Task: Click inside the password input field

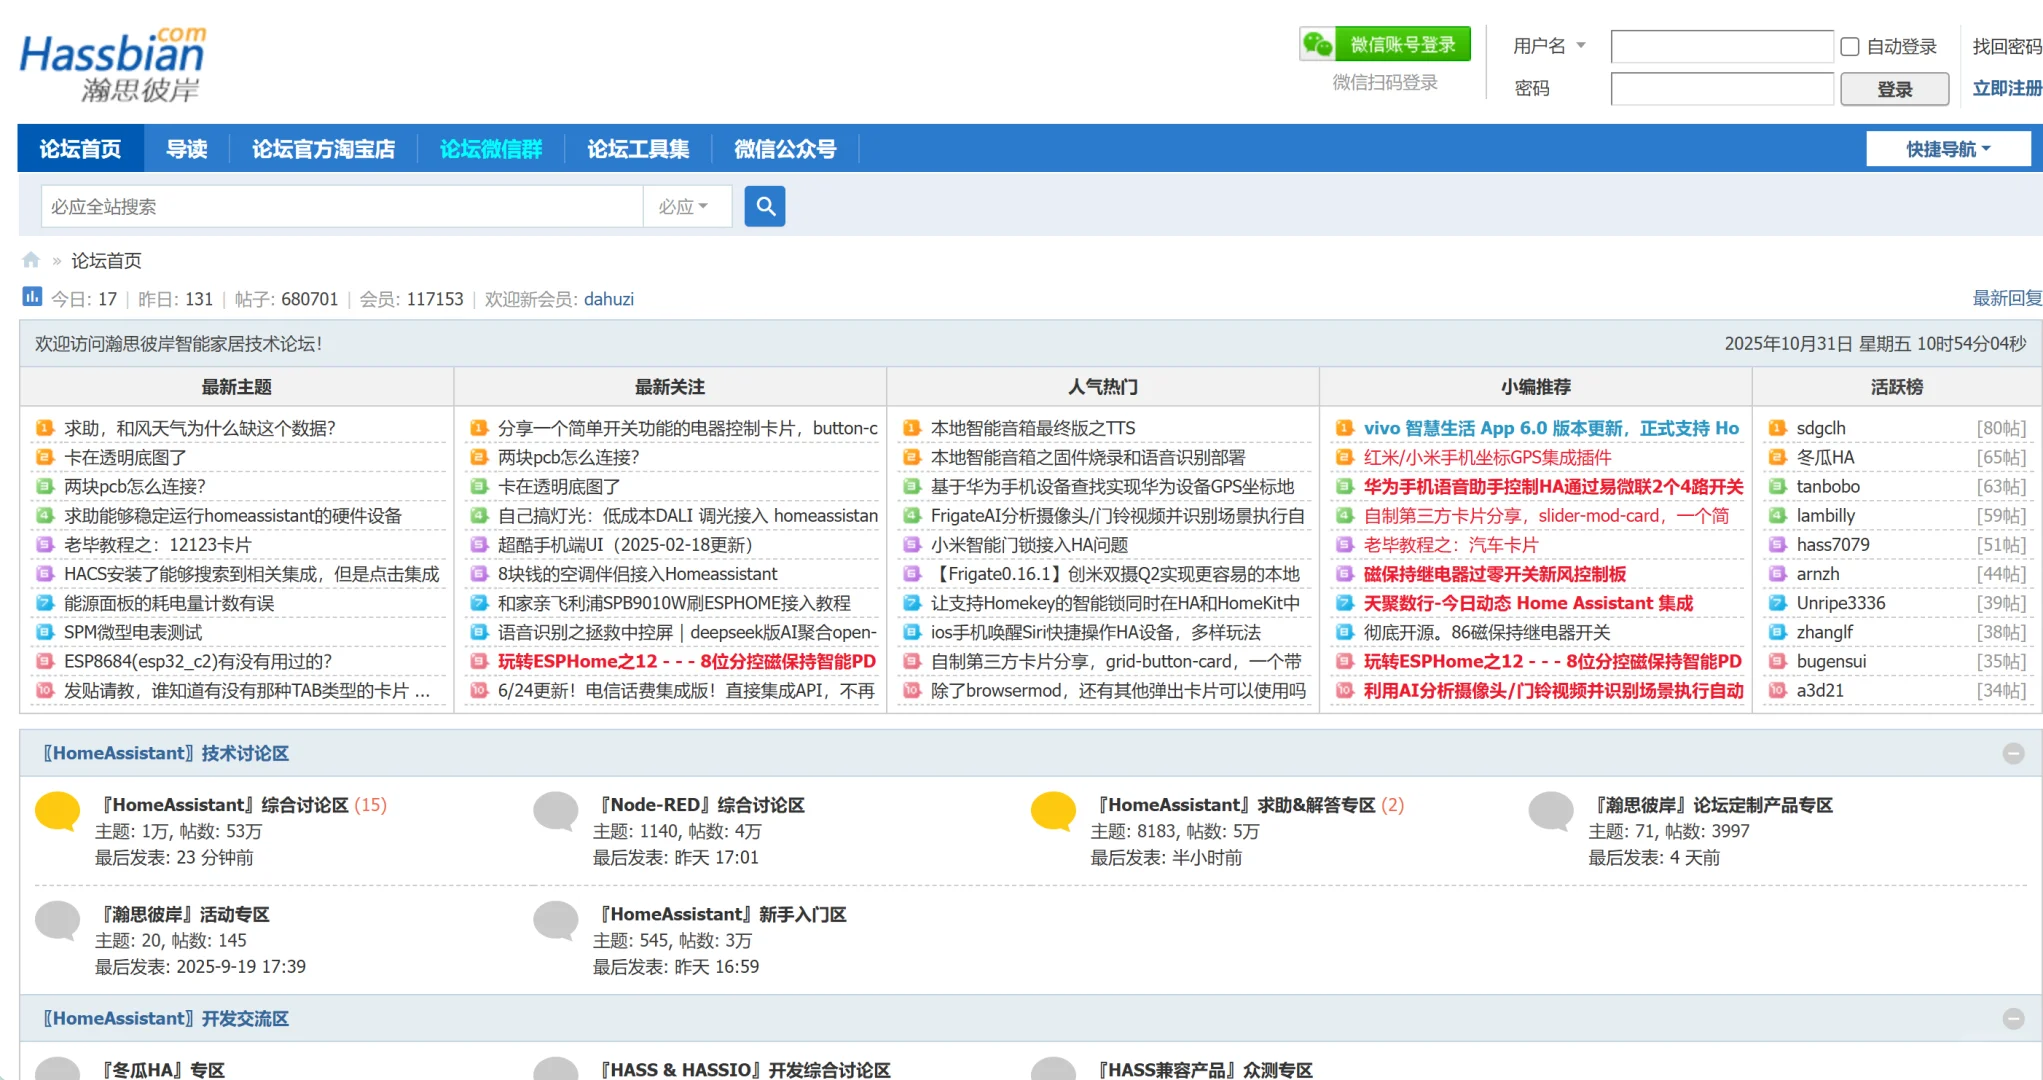Action: pos(1722,88)
